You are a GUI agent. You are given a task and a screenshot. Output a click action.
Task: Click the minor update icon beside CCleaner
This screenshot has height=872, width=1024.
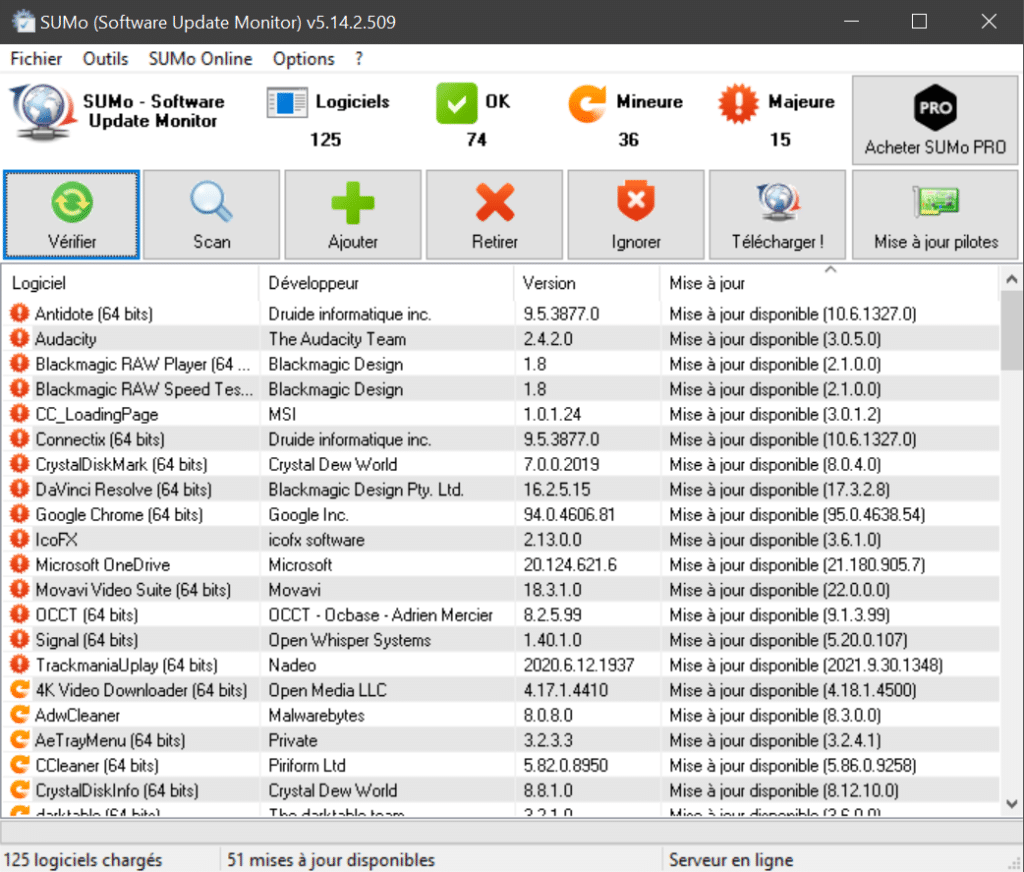[20, 765]
